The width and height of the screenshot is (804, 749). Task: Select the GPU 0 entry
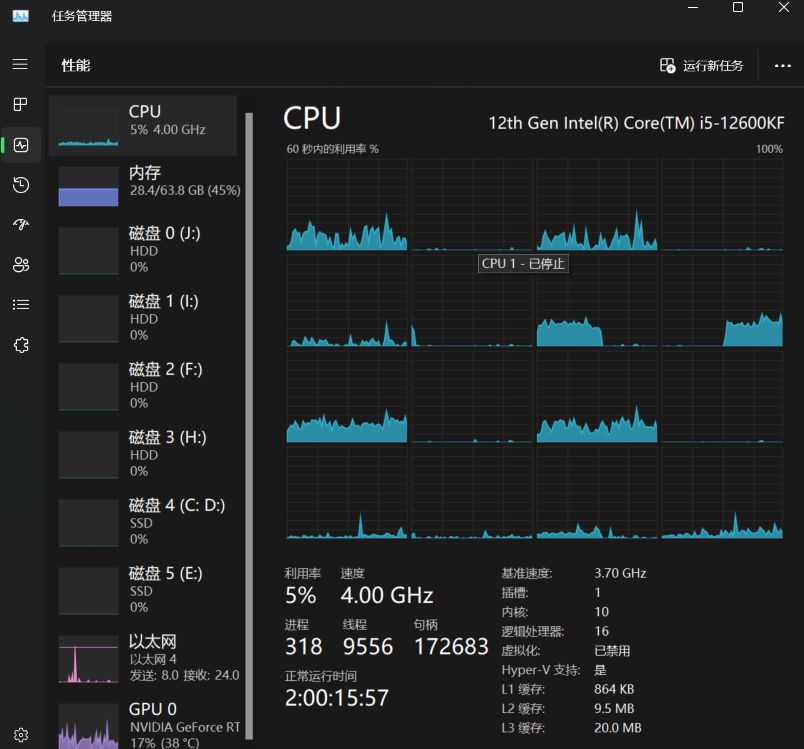point(144,723)
